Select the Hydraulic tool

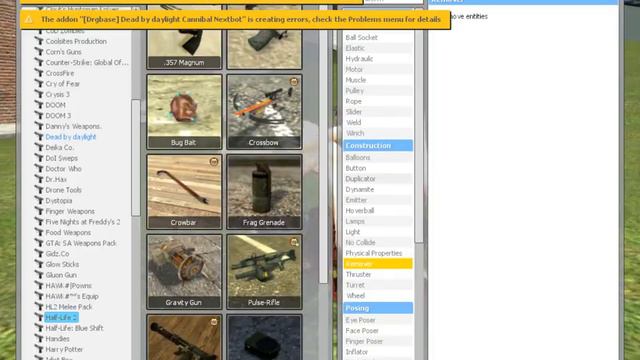[x=378, y=59]
